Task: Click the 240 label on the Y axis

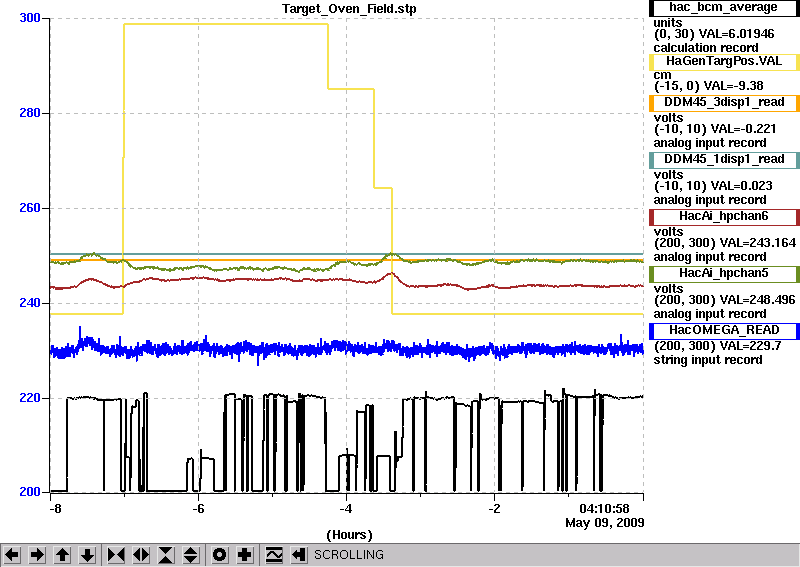Action: point(30,303)
